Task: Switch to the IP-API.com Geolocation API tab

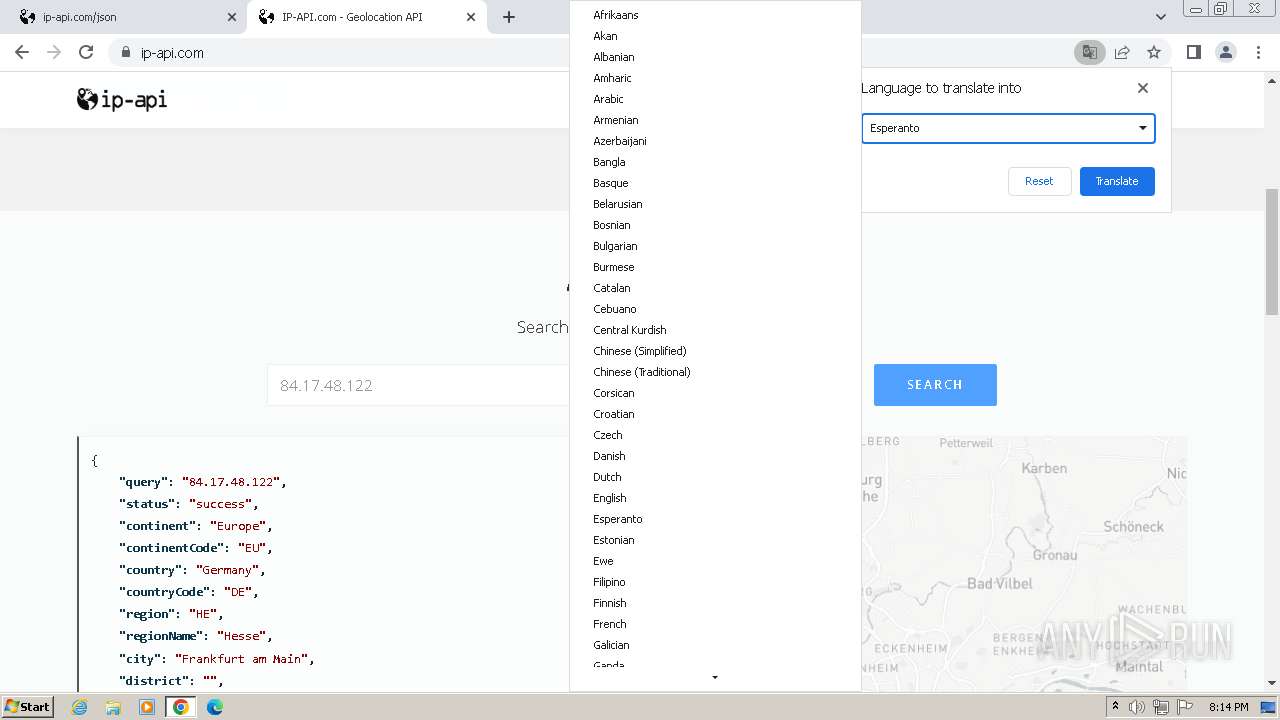Action: [x=365, y=17]
